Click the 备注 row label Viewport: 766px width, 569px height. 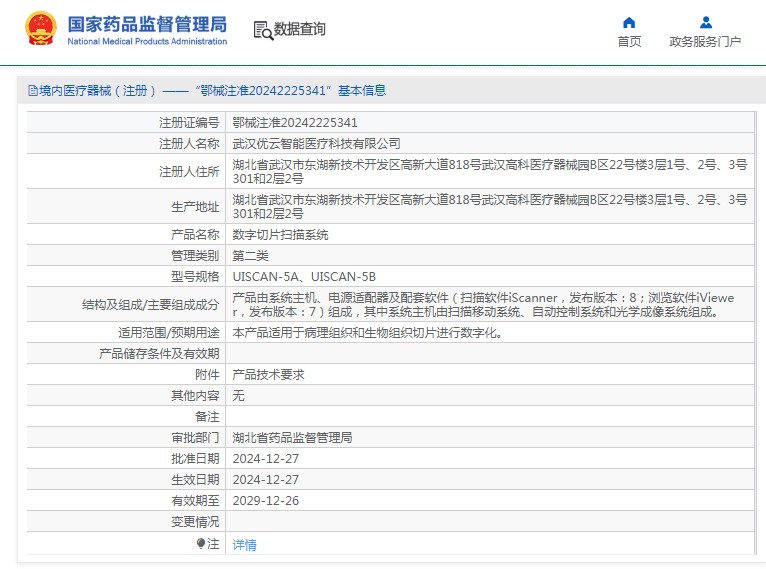pos(207,417)
